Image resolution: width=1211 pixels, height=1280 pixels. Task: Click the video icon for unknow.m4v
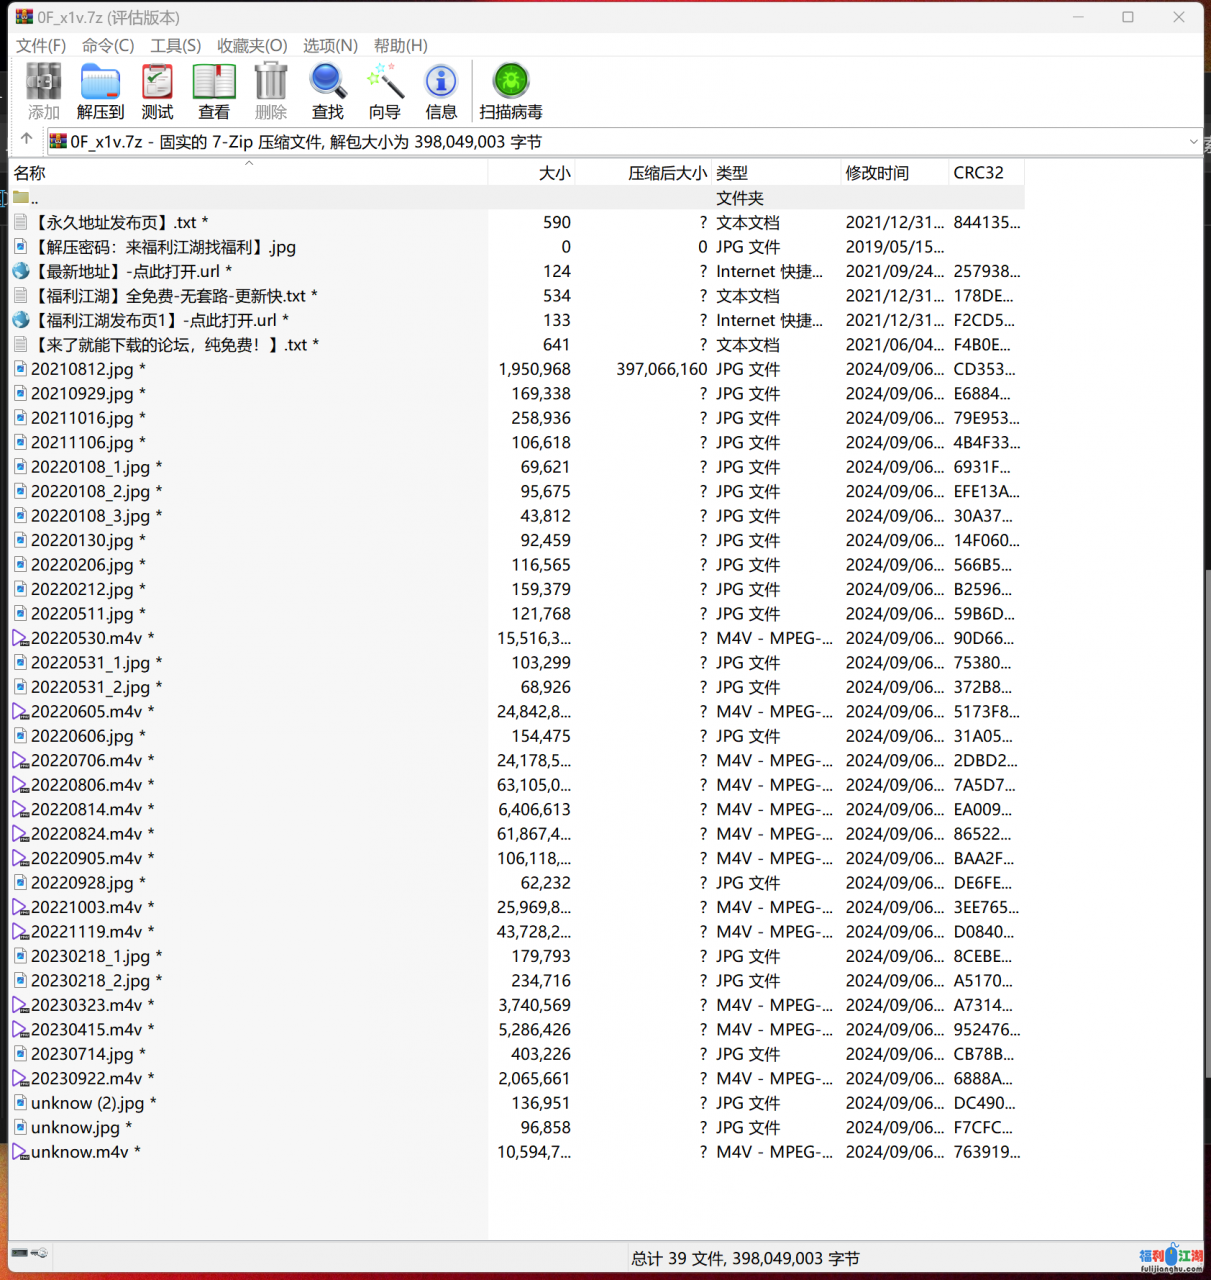click(21, 1152)
